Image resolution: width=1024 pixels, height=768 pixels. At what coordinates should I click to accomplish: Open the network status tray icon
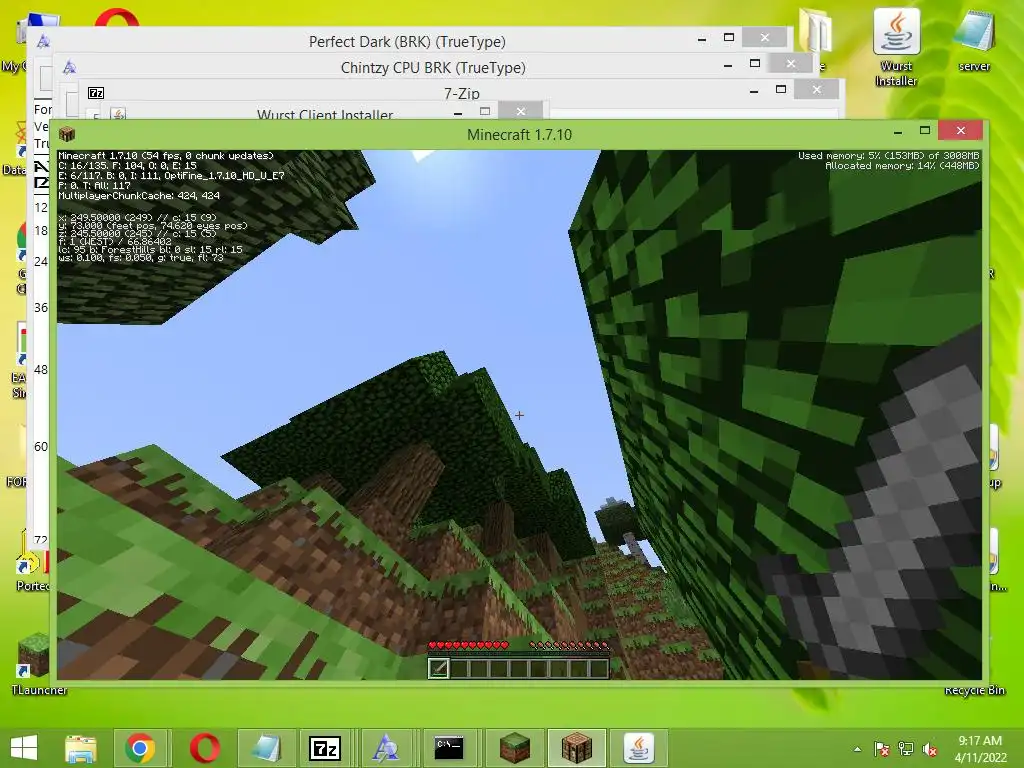click(x=906, y=749)
